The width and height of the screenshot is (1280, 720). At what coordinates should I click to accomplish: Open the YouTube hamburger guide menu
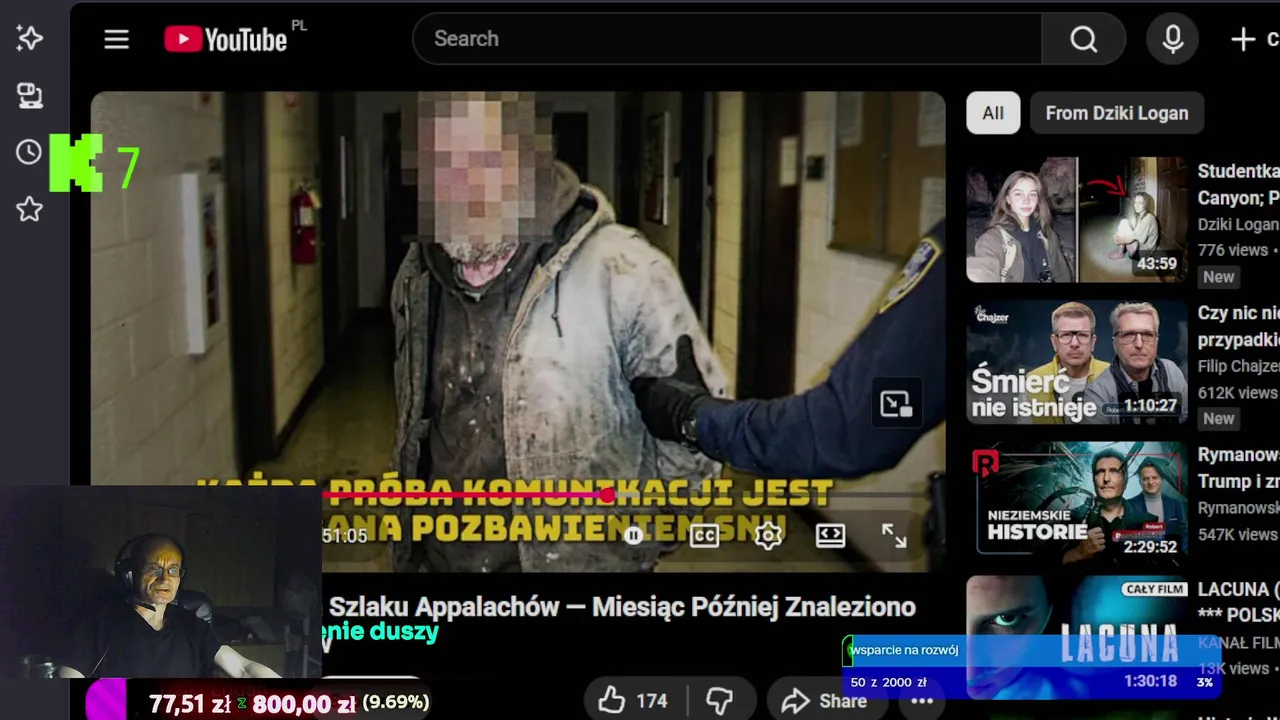coord(117,39)
